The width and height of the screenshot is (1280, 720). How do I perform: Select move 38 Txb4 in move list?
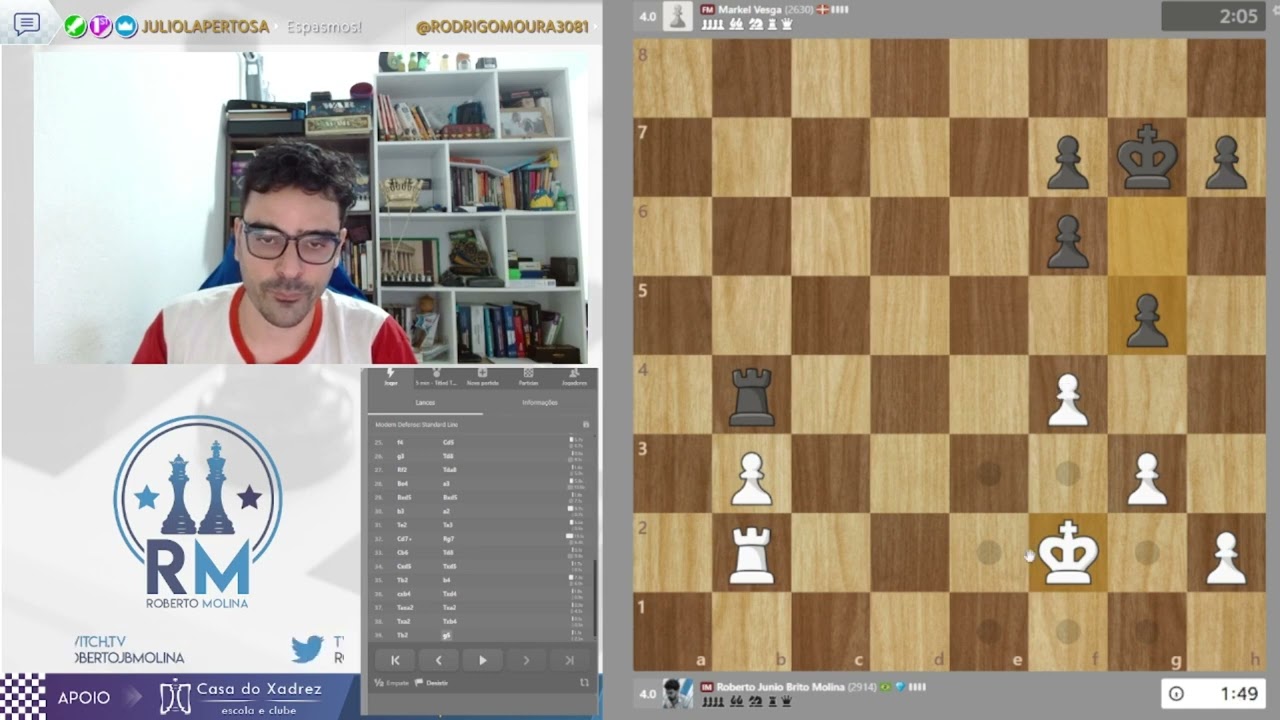pos(449,621)
